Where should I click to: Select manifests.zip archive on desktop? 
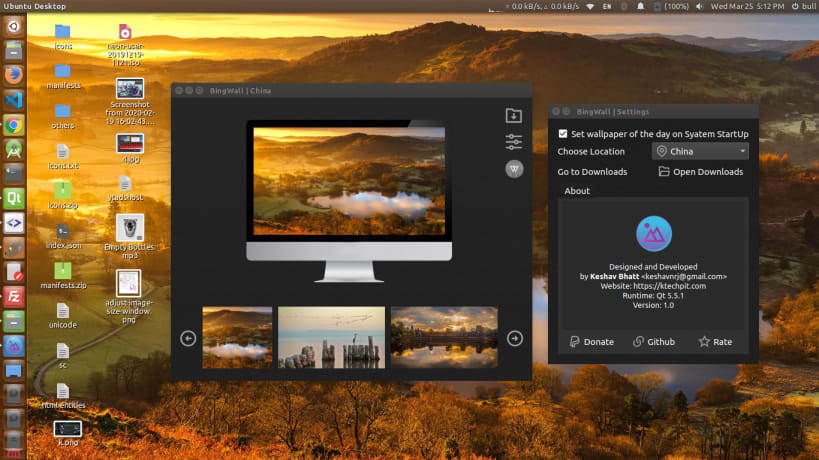pos(63,275)
